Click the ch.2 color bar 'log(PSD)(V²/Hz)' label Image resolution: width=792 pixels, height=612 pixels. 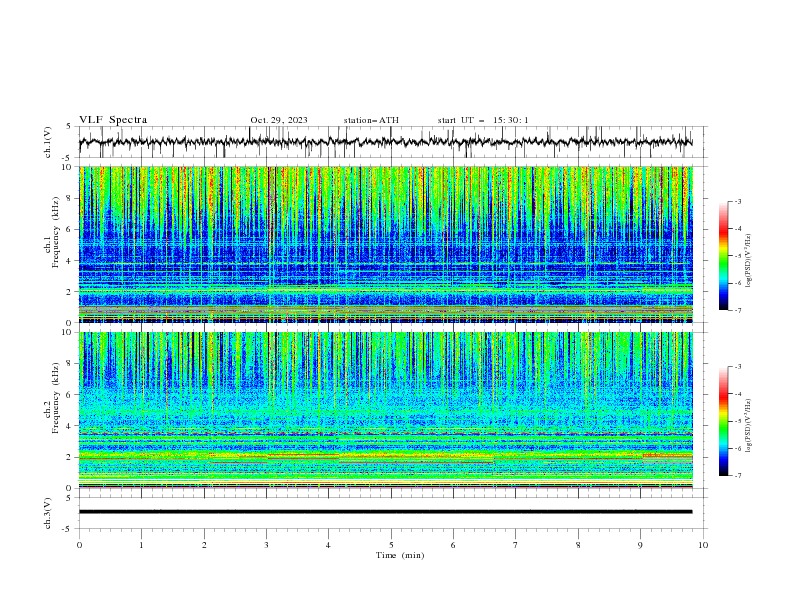[749, 425]
